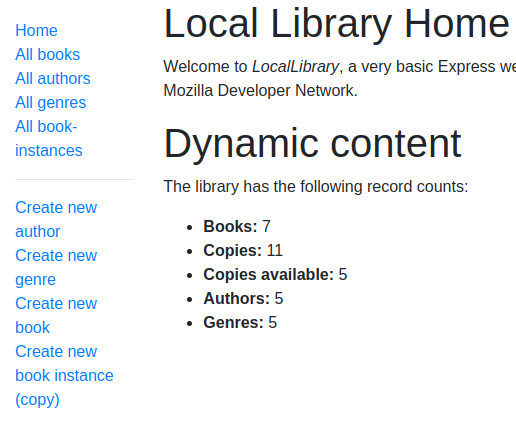The image size is (516, 425).
Task: Click the italic LocalLibrary word
Action: [x=295, y=67]
